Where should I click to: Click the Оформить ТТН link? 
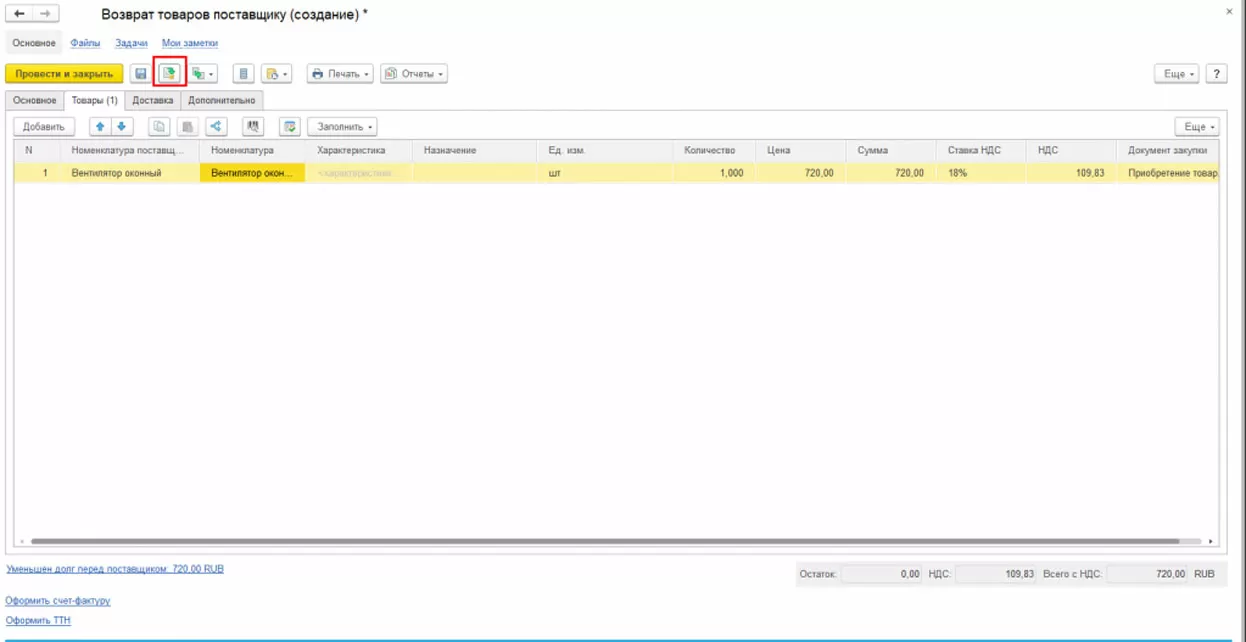point(38,621)
